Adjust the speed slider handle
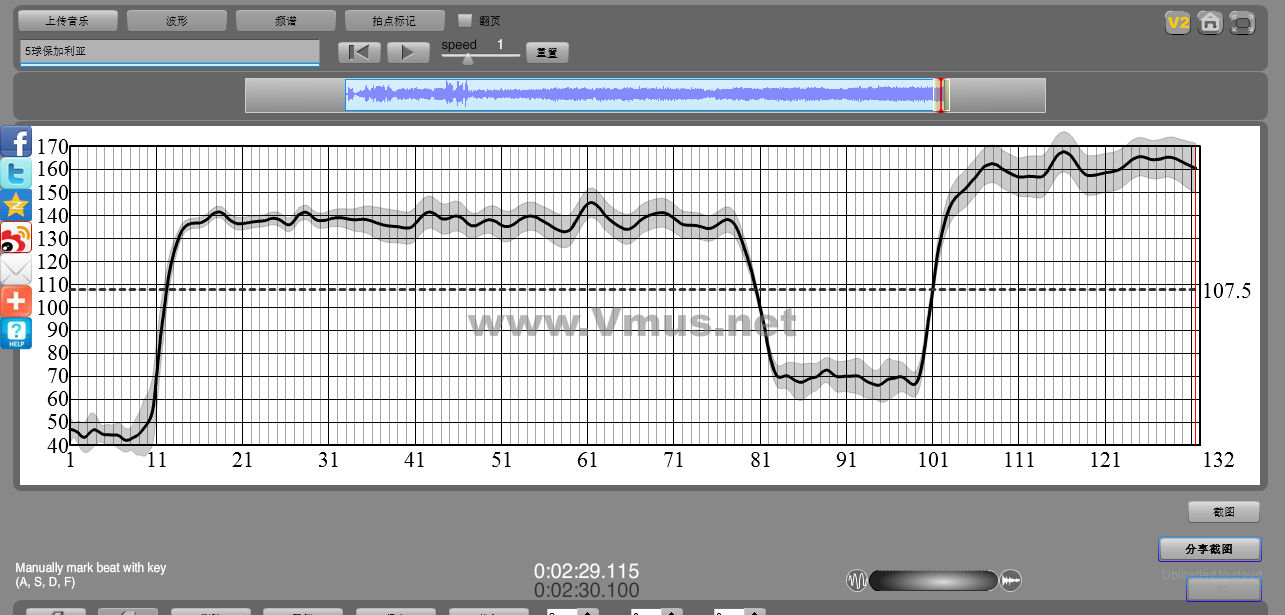Screen dimensions: 1285x615 pyautogui.click(x=467, y=58)
